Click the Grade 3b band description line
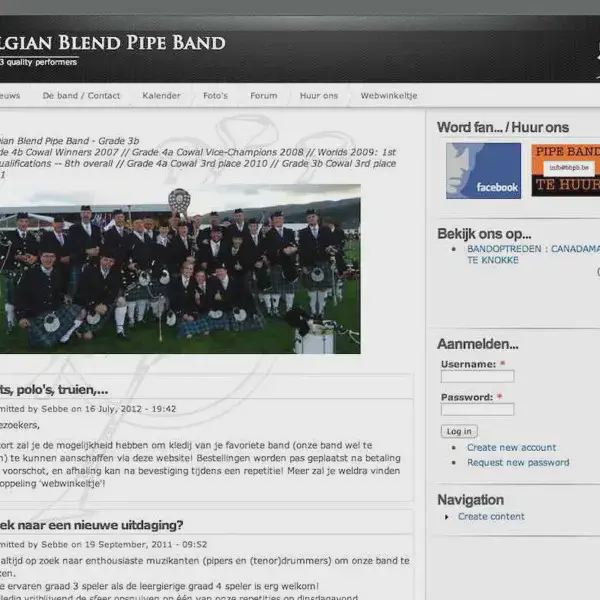Screen dimensions: 600x600 click(69, 141)
